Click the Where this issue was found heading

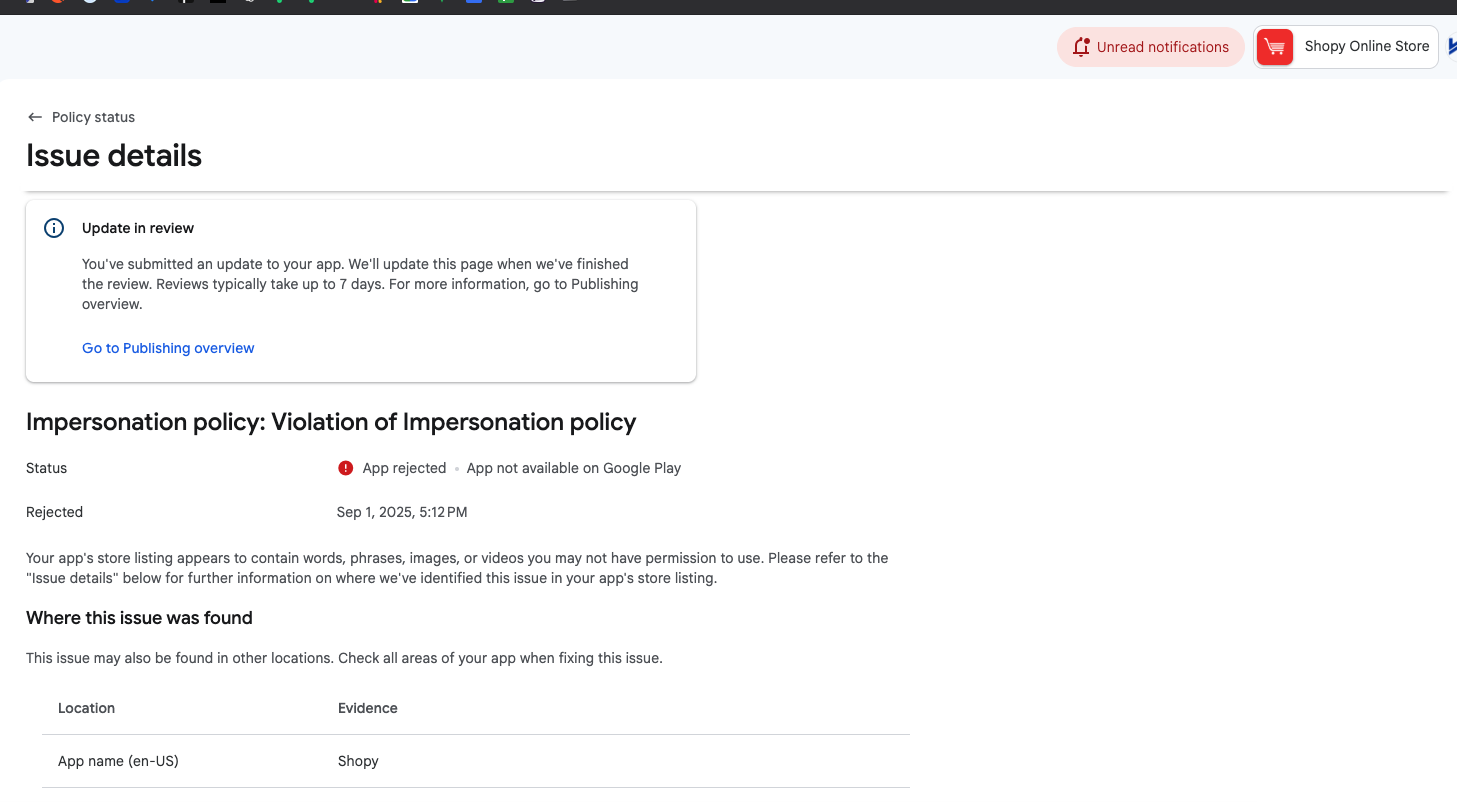point(139,618)
